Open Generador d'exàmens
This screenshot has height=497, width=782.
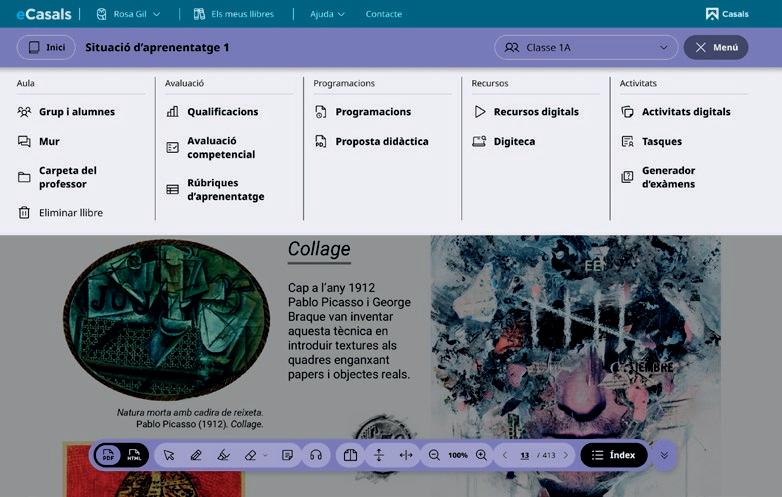pyautogui.click(x=658, y=177)
